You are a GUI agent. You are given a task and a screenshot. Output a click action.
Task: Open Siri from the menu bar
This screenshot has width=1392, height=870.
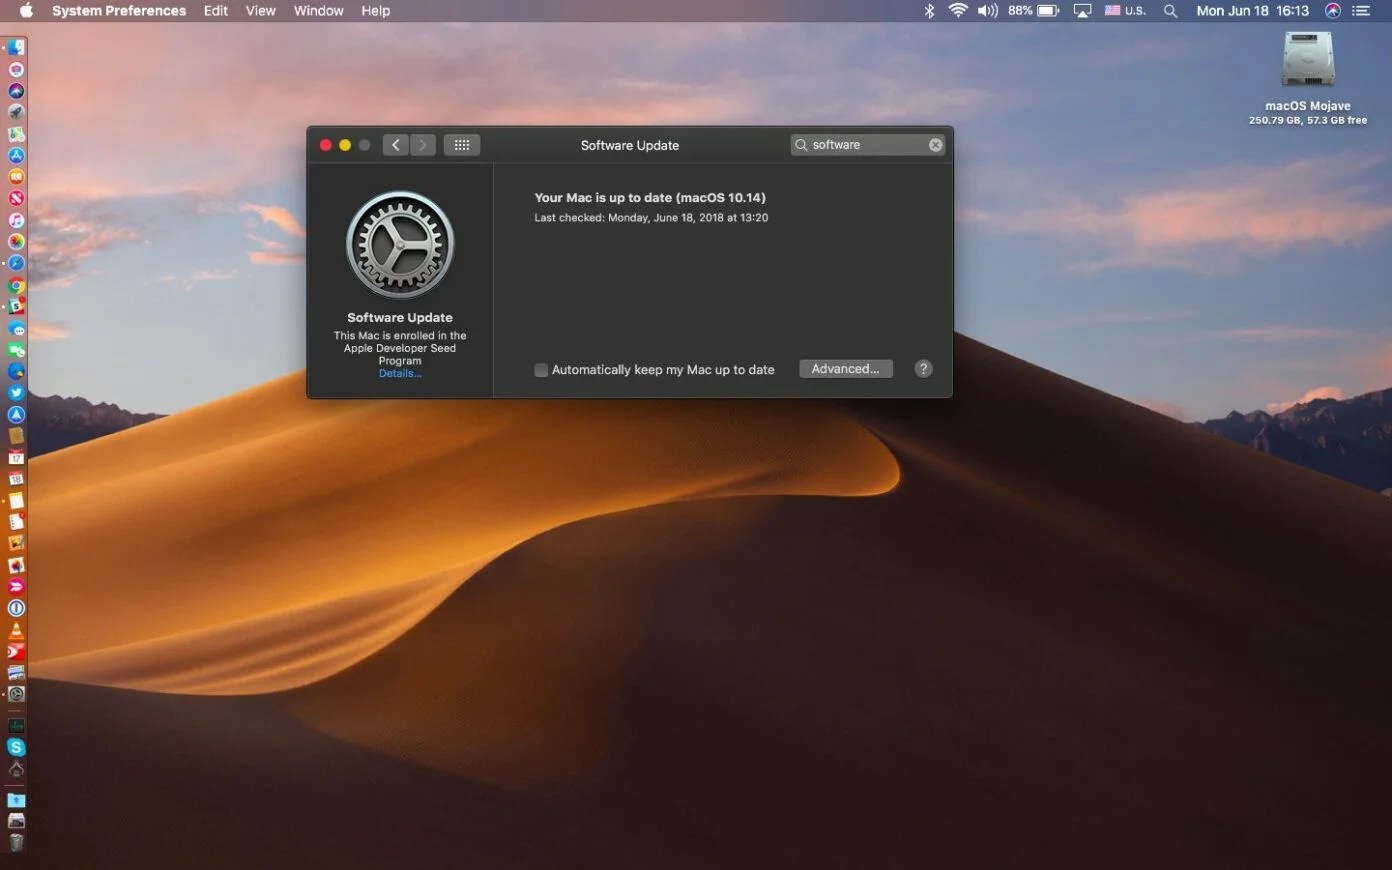coord(1331,11)
